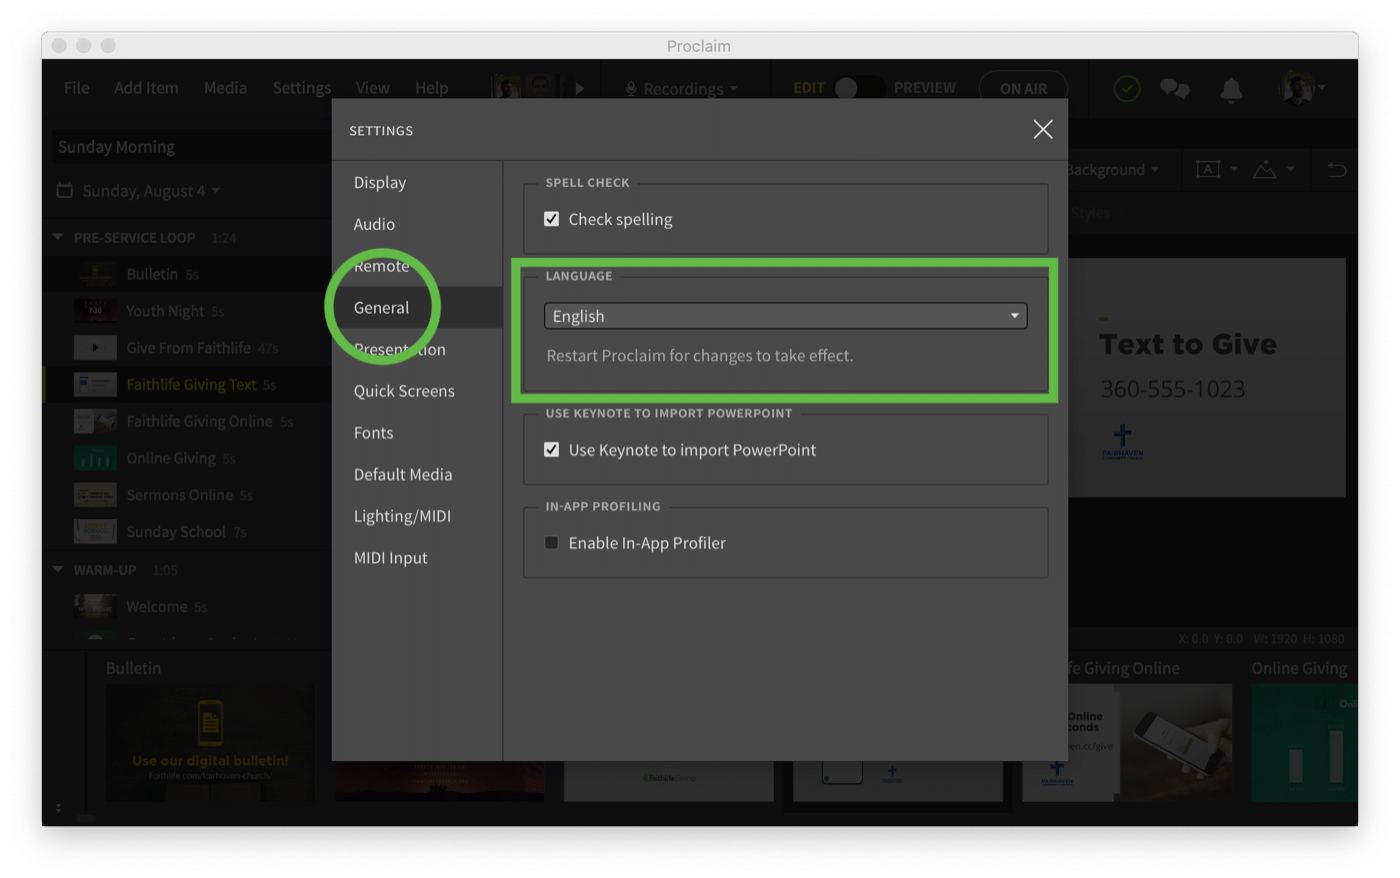Screen dimensions: 1400x878
Task: Open the Add Item menu
Action: pos(146,88)
